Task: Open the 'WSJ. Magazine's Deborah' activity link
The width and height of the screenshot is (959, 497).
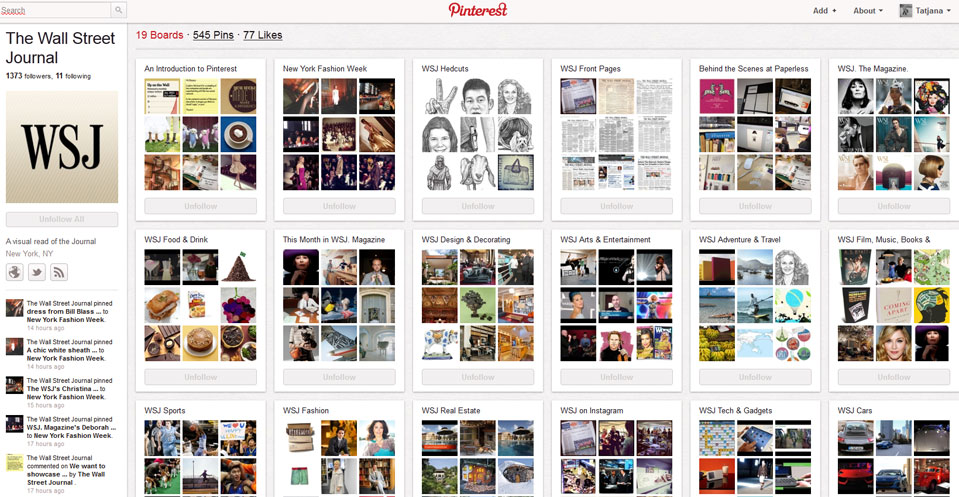Action: (71, 427)
